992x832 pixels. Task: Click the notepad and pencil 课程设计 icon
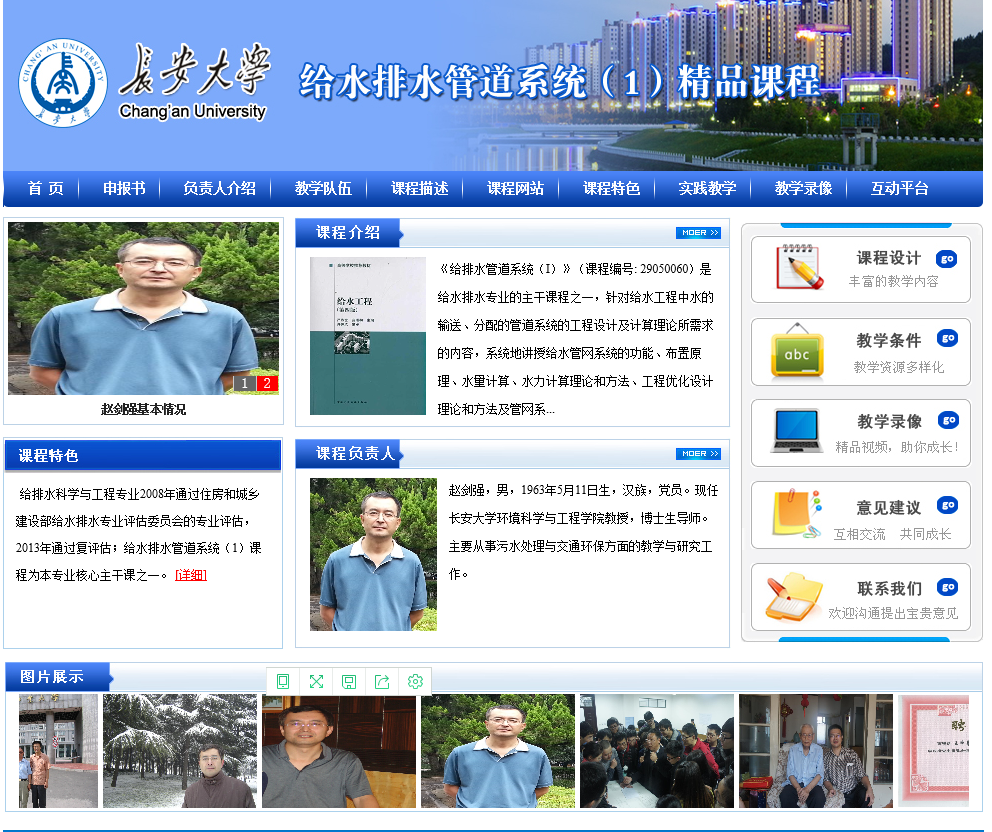point(798,268)
